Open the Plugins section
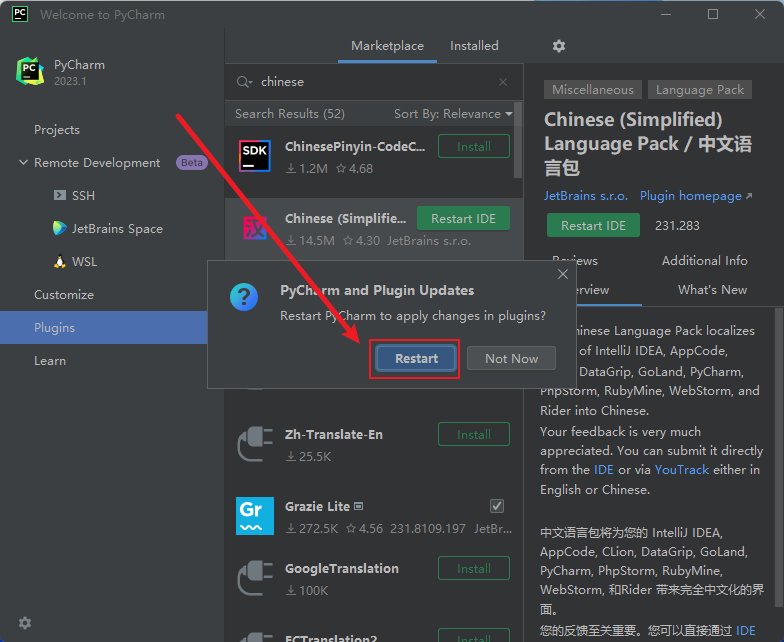784x642 pixels. (x=104, y=328)
